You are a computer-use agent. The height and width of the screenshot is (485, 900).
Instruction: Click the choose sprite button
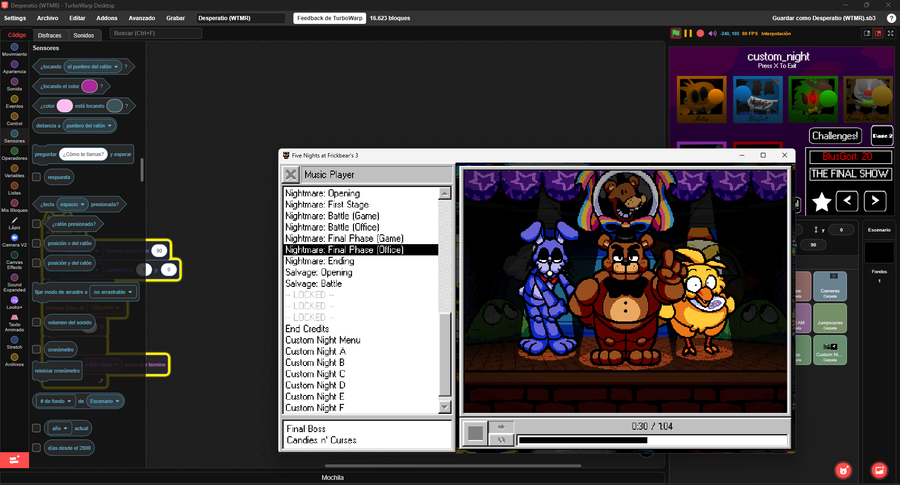point(843,470)
